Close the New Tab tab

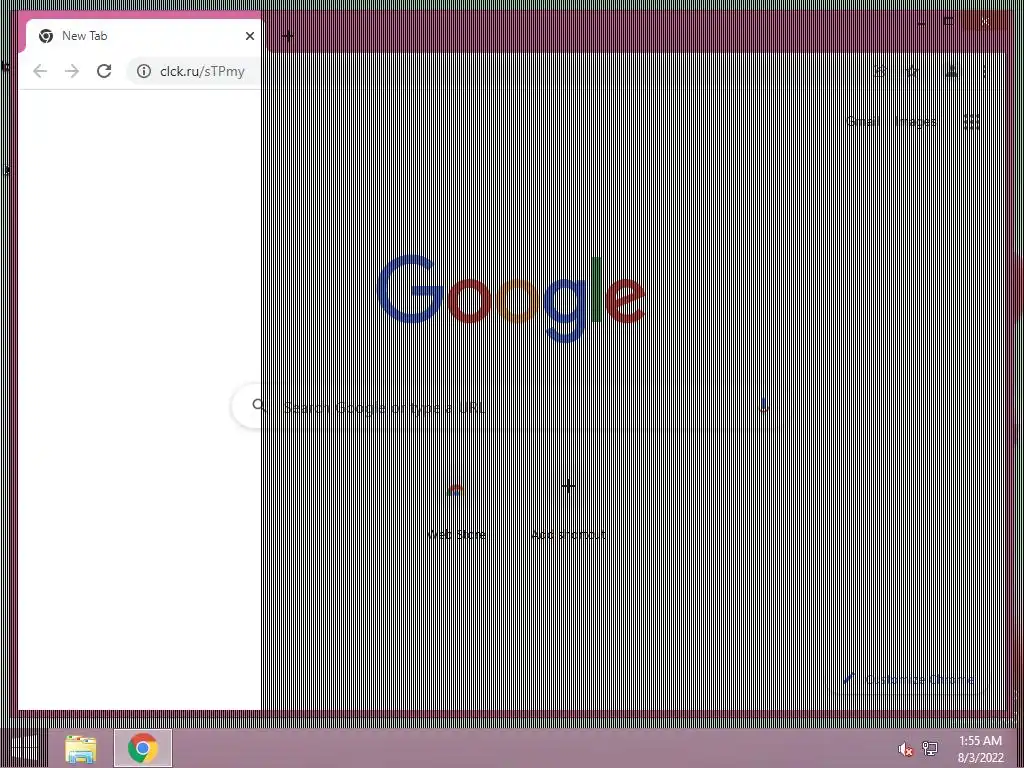click(x=249, y=36)
